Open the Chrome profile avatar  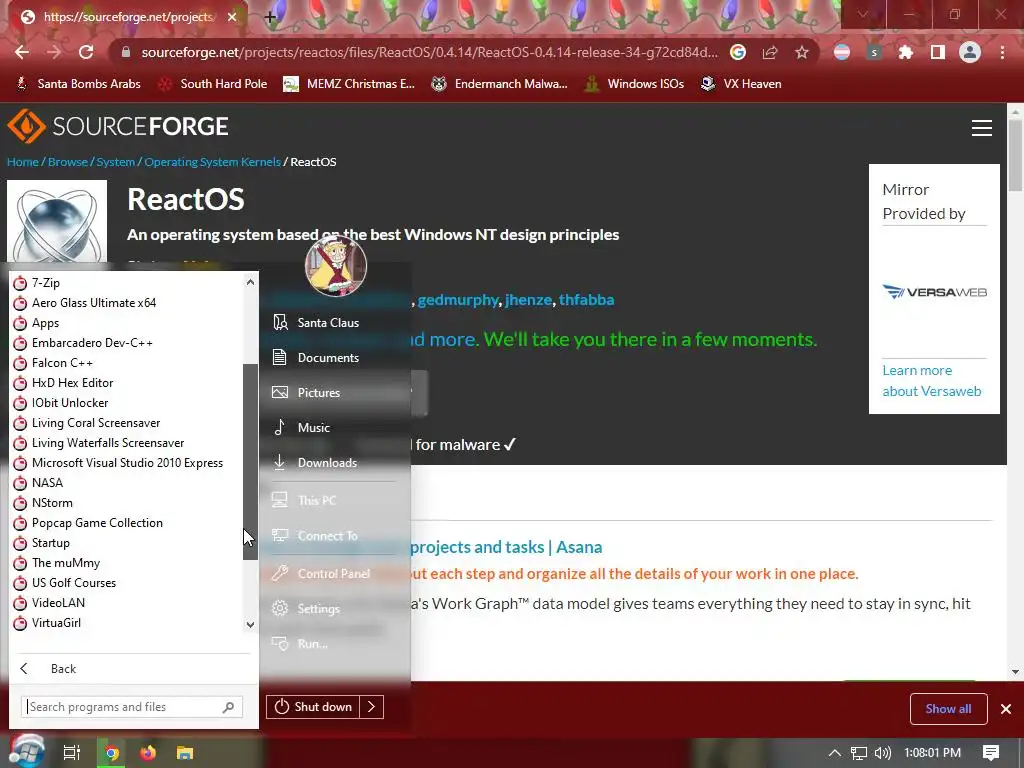pos(970,52)
